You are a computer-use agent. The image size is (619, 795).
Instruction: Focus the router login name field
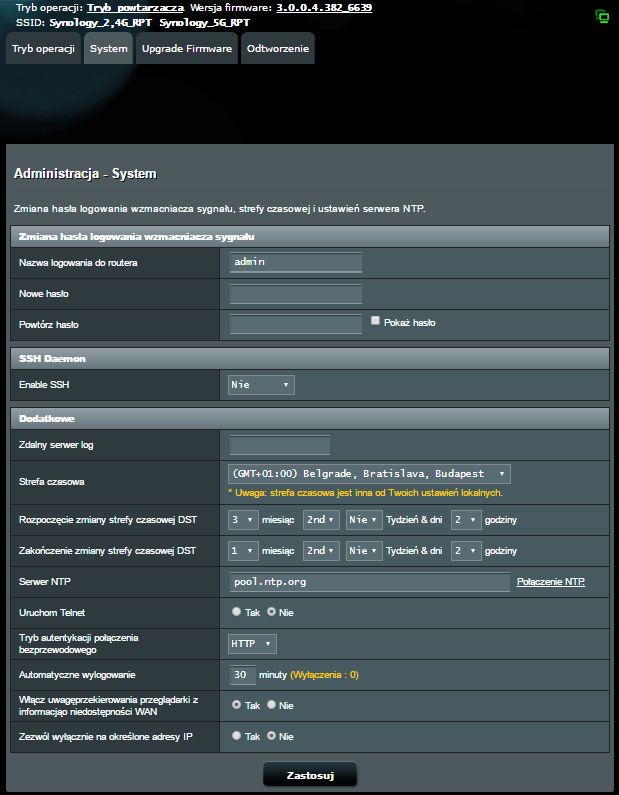tap(296, 263)
